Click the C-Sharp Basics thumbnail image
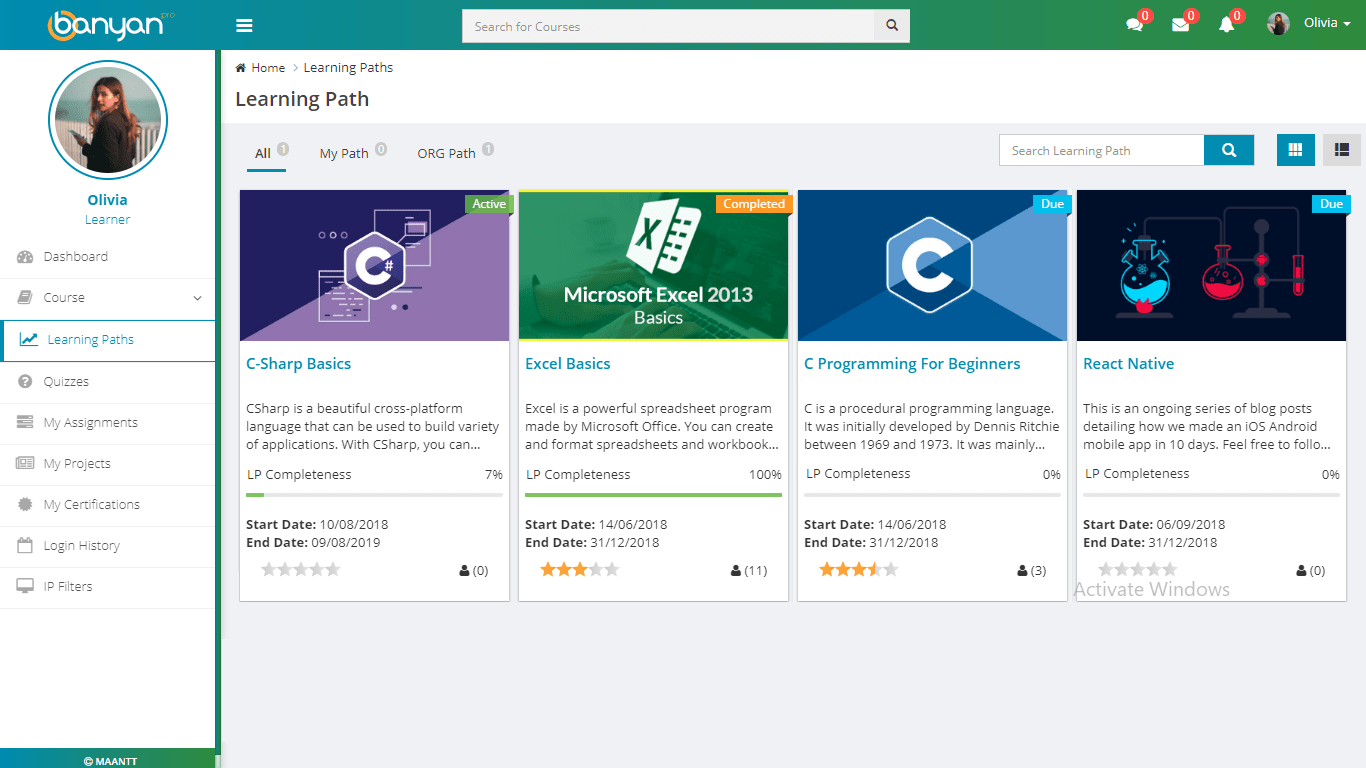This screenshot has height=768, width=1366. coord(374,265)
